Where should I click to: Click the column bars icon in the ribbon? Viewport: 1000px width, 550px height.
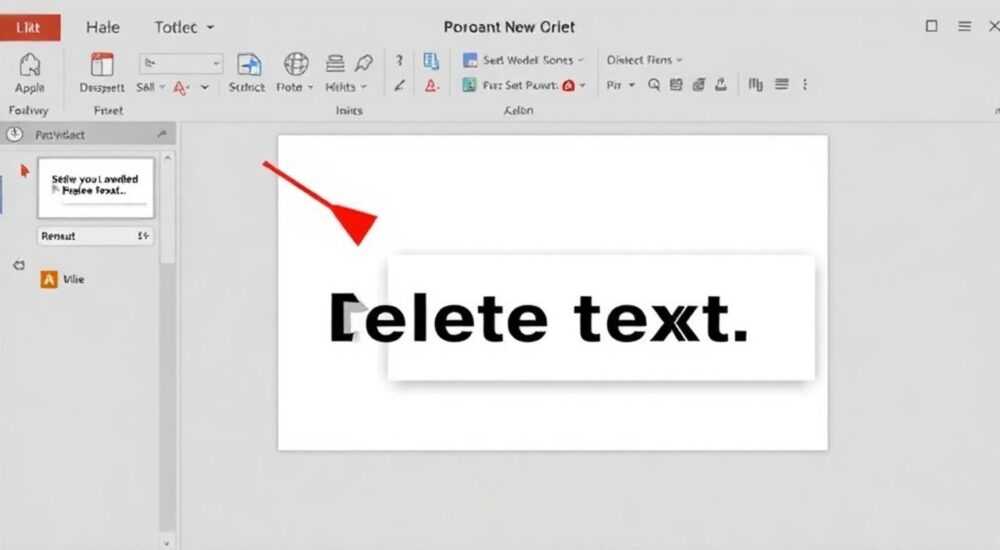tap(756, 84)
